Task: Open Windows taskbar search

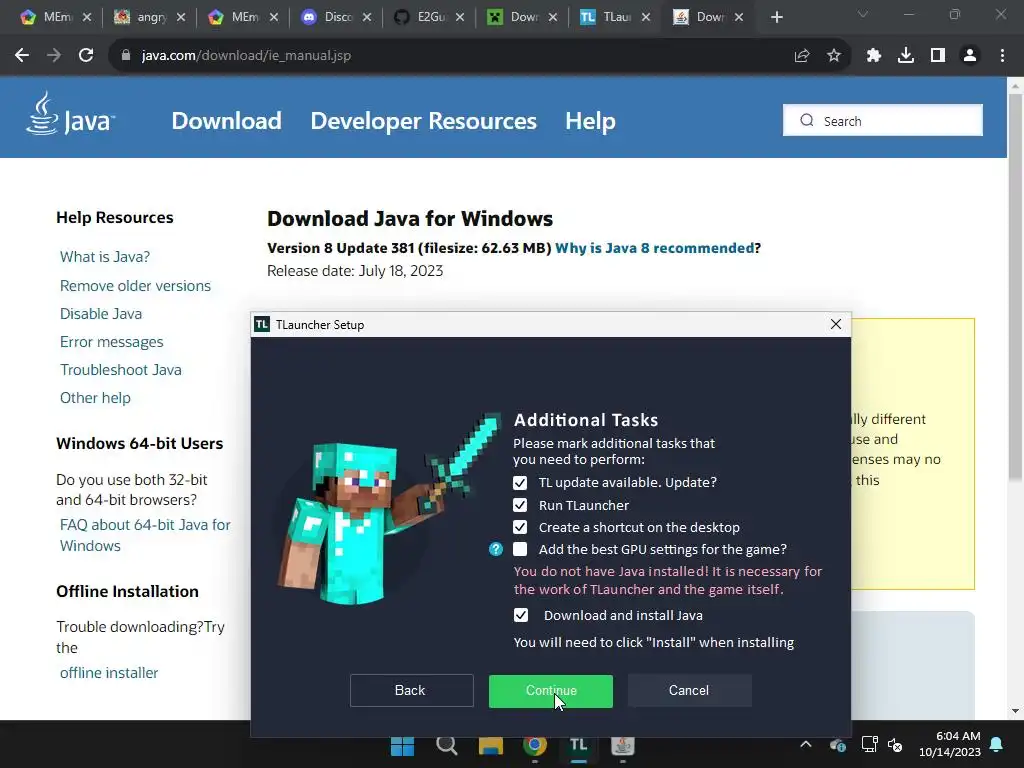Action: (x=447, y=745)
